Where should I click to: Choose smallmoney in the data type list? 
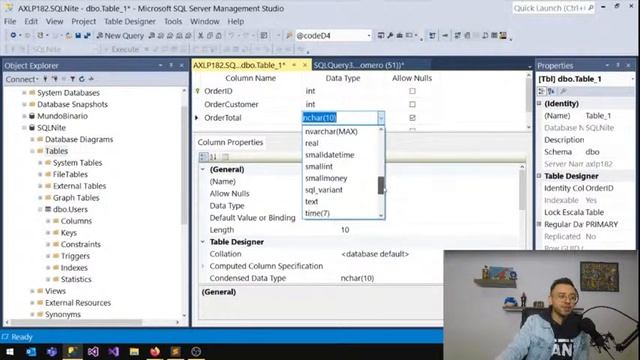coord(326,178)
